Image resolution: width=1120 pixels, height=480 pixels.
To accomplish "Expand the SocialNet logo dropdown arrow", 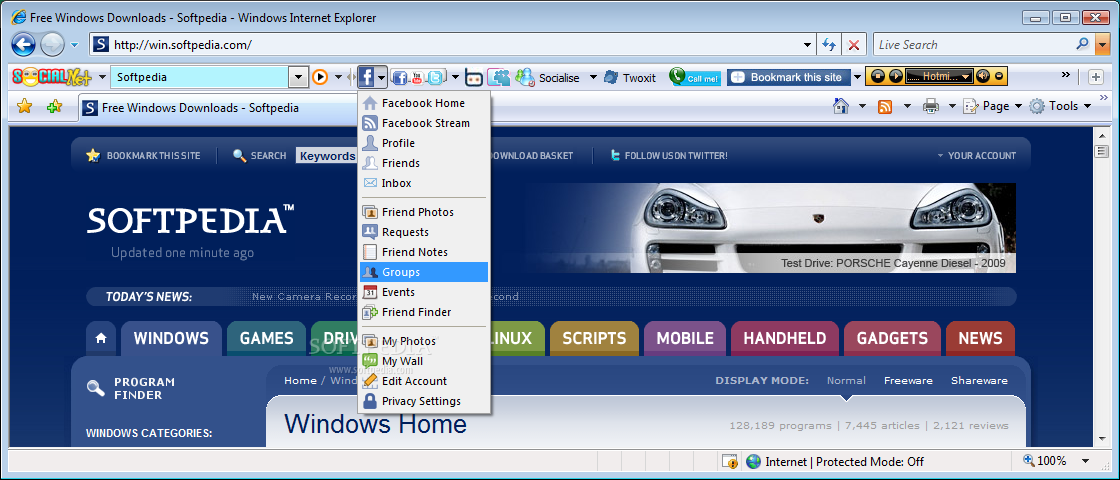I will pos(102,77).
